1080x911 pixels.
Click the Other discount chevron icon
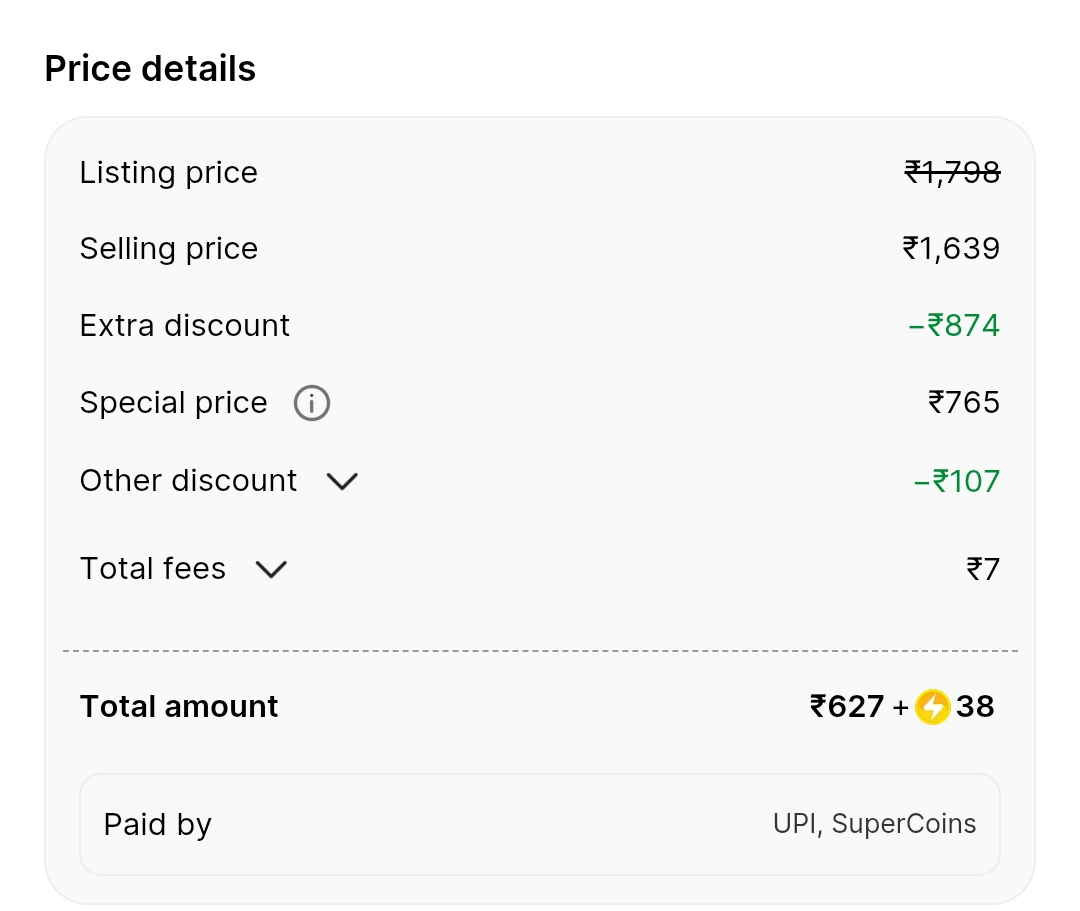point(342,482)
